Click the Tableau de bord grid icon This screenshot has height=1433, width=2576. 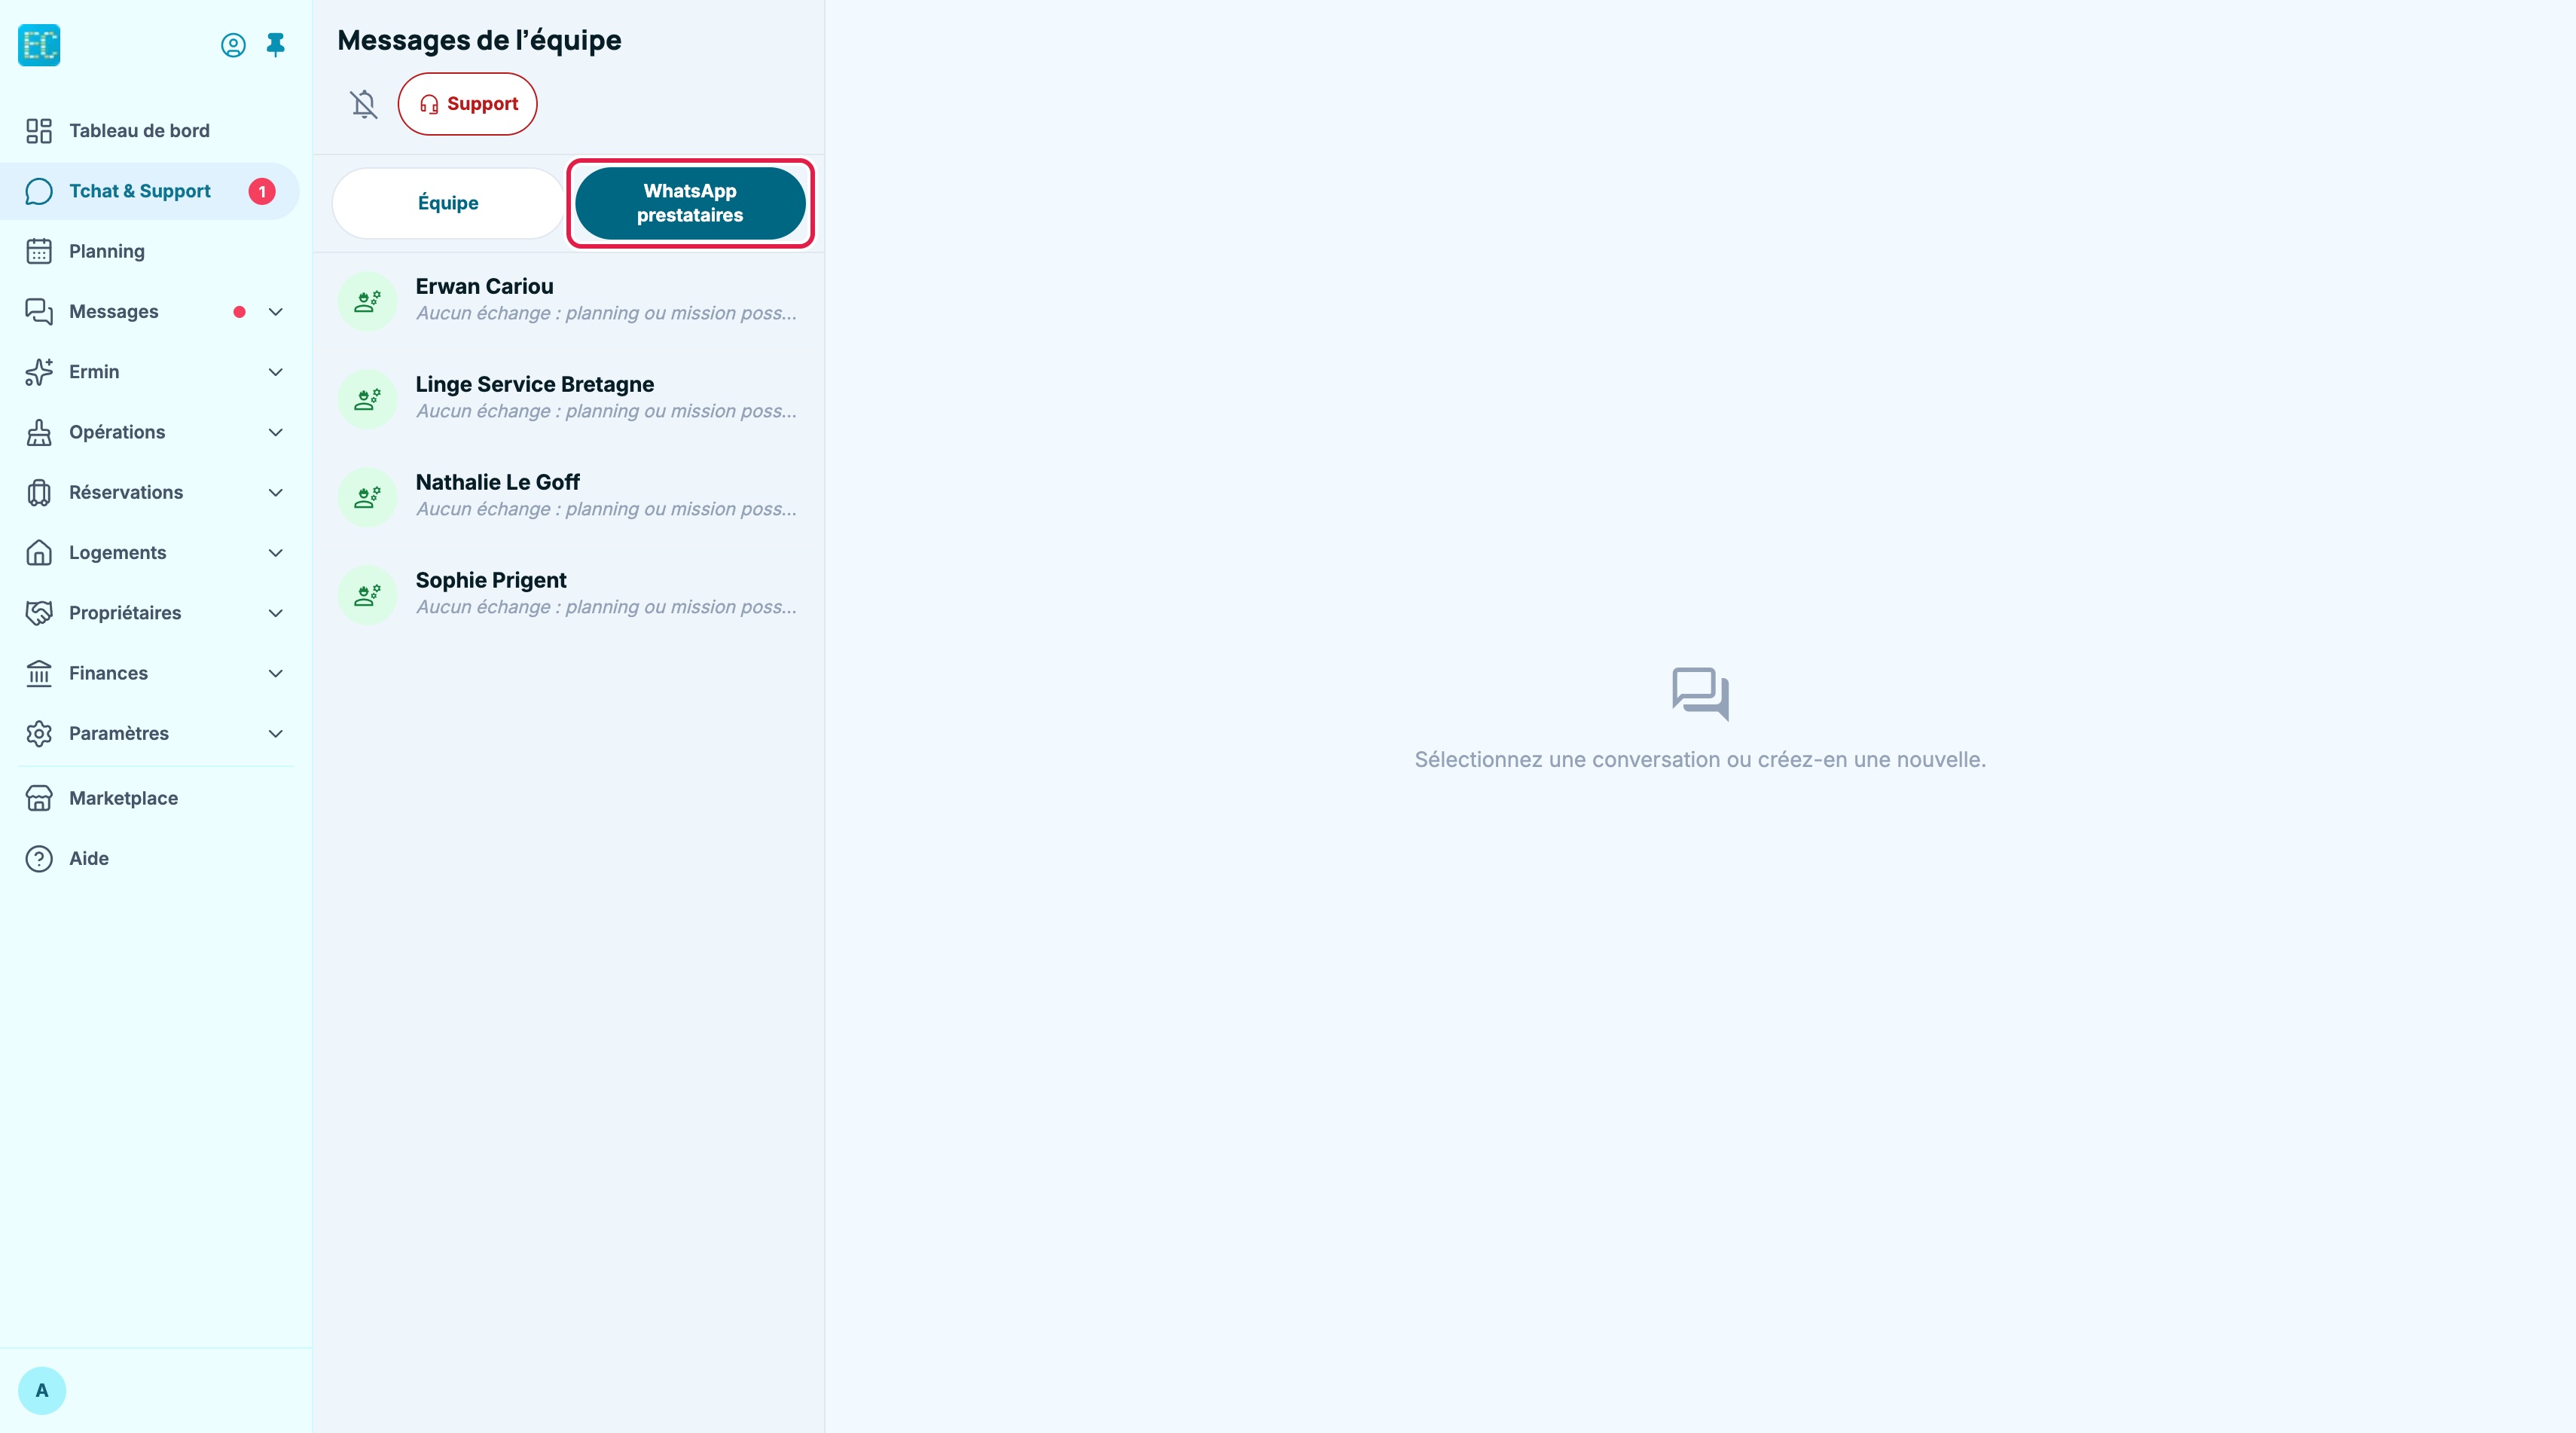[39, 131]
